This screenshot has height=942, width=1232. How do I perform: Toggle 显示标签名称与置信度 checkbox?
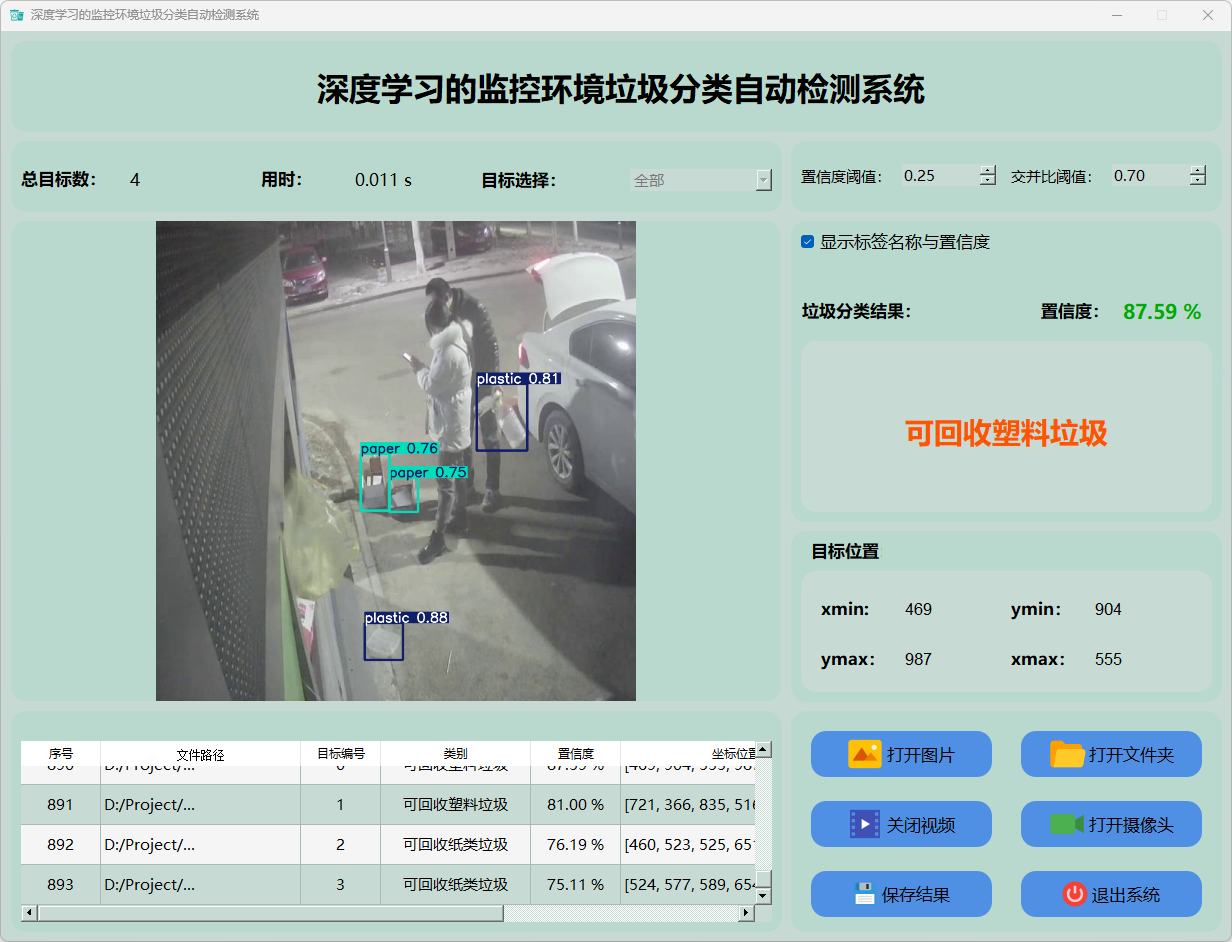[808, 242]
